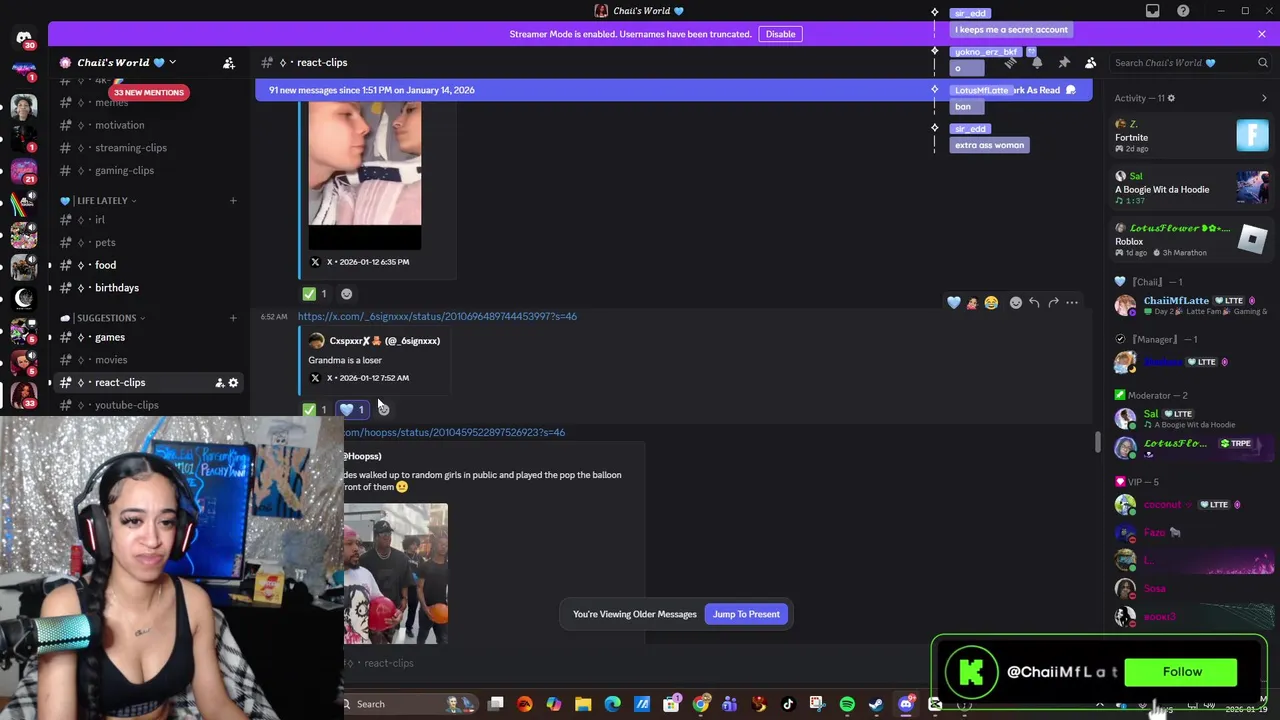Click the new messages banner
This screenshot has width=1280, height=720.
674,90
